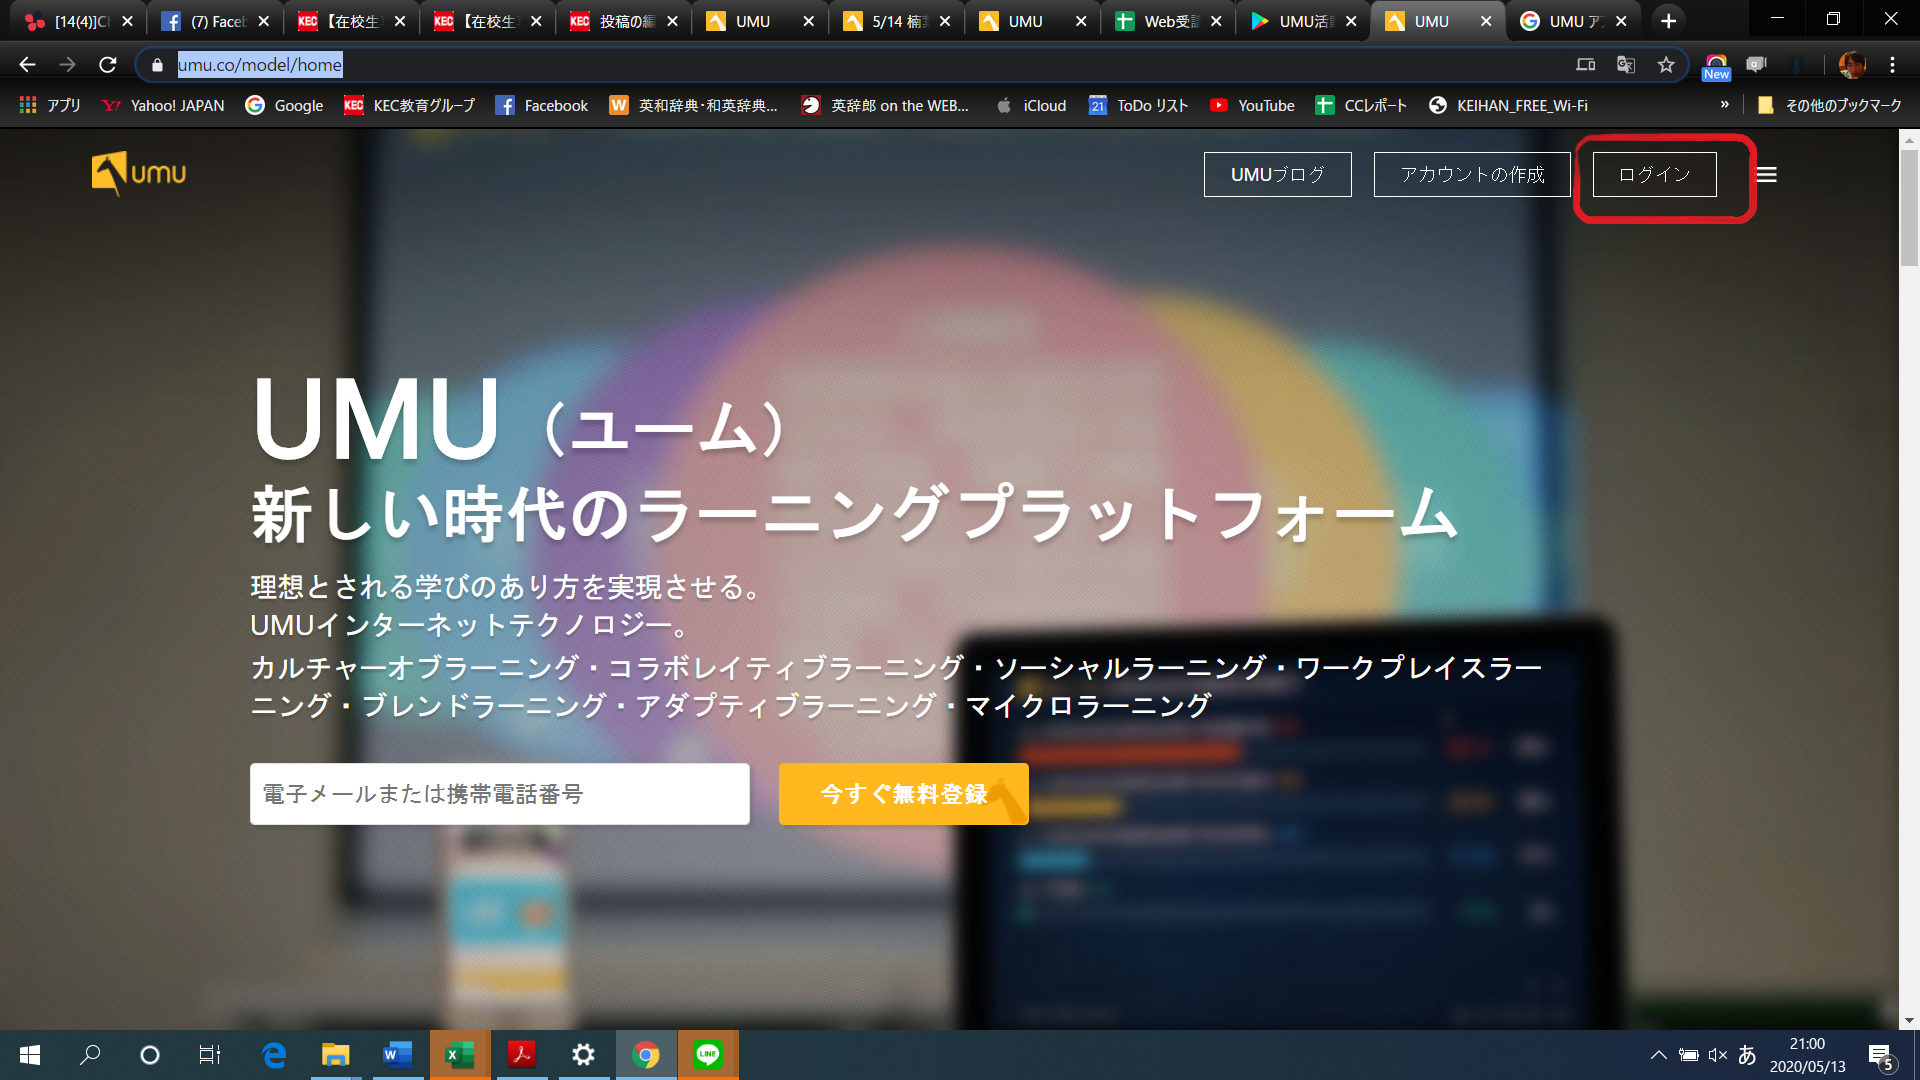
Task: Click the scrollbar down arrow
Action: [x=1909, y=1021]
